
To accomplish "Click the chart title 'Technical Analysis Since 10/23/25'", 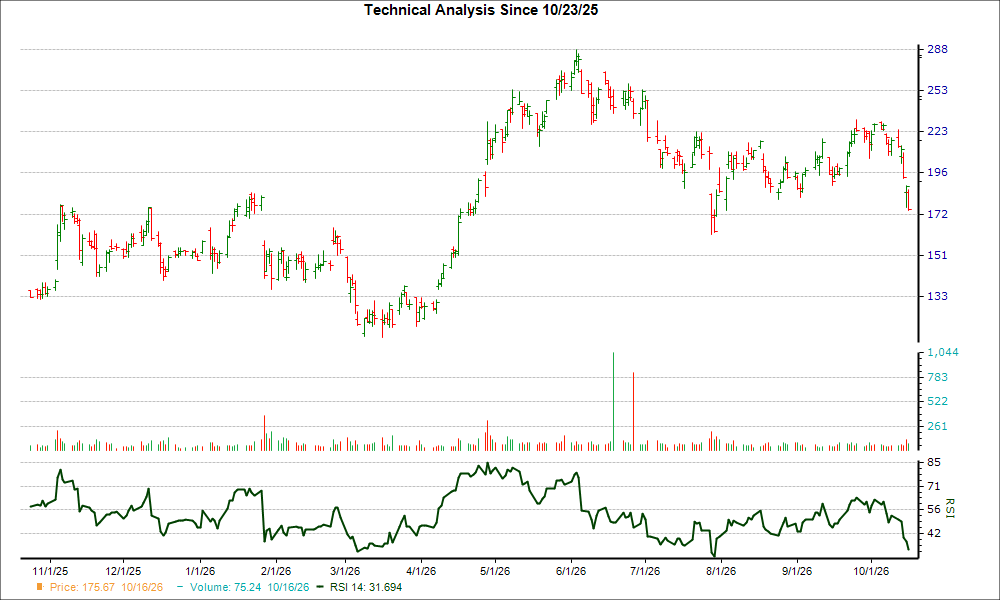I will tap(481, 10).
